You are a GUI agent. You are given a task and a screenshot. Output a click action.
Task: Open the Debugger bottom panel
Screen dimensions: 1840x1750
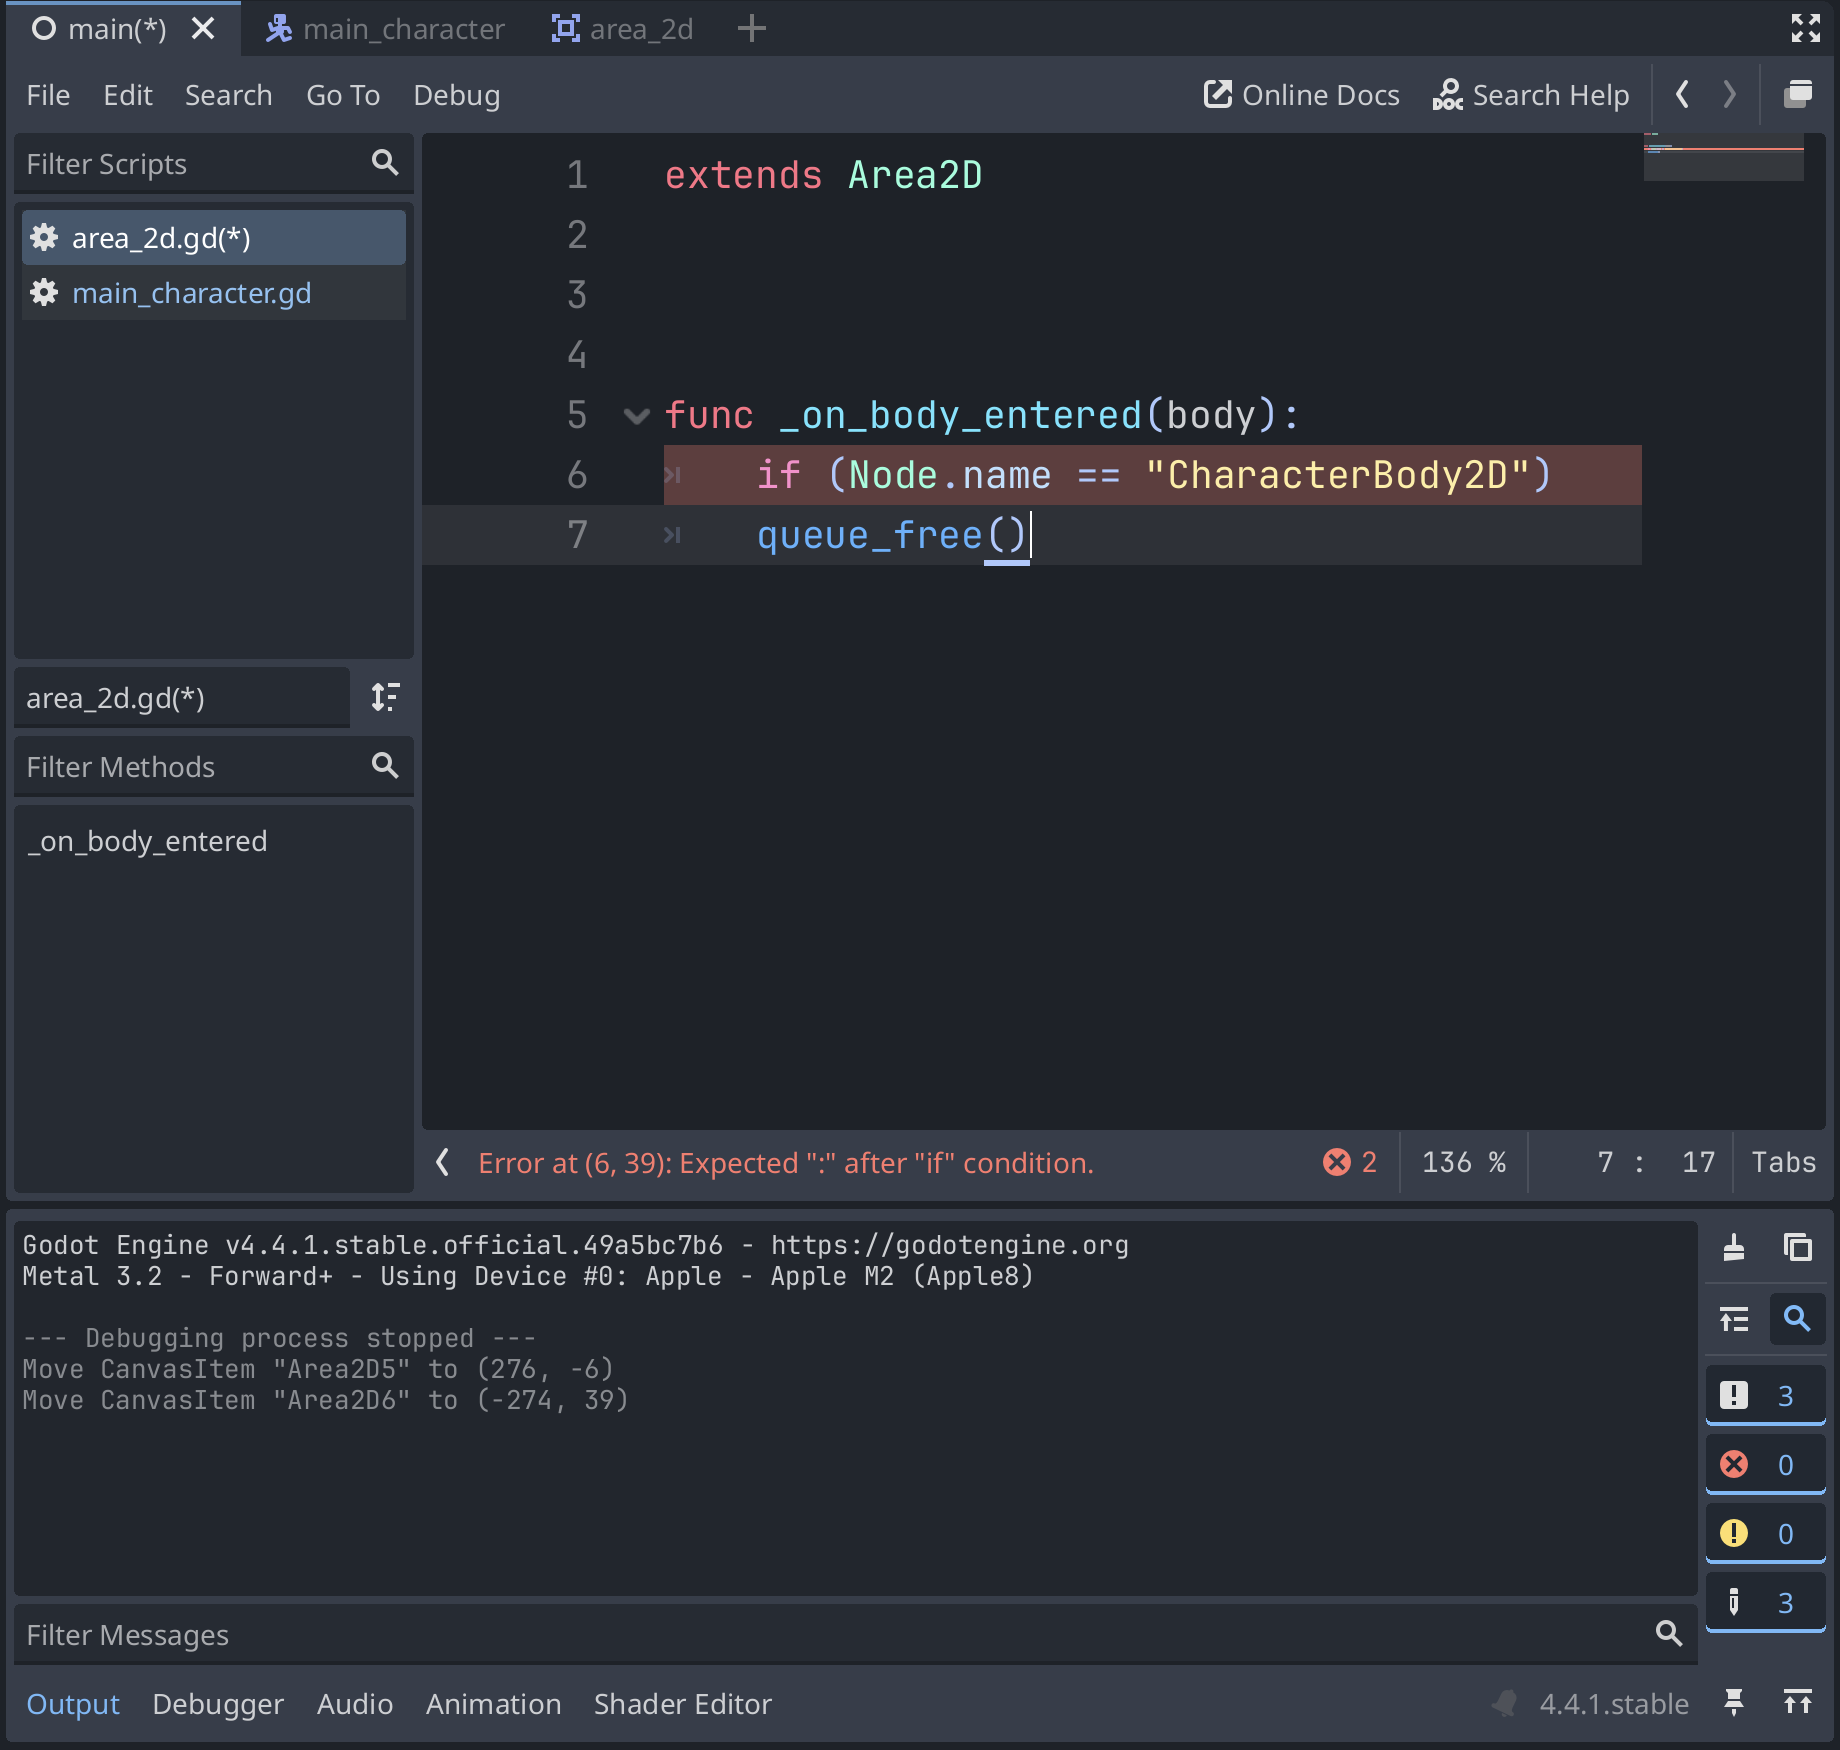tap(218, 1703)
